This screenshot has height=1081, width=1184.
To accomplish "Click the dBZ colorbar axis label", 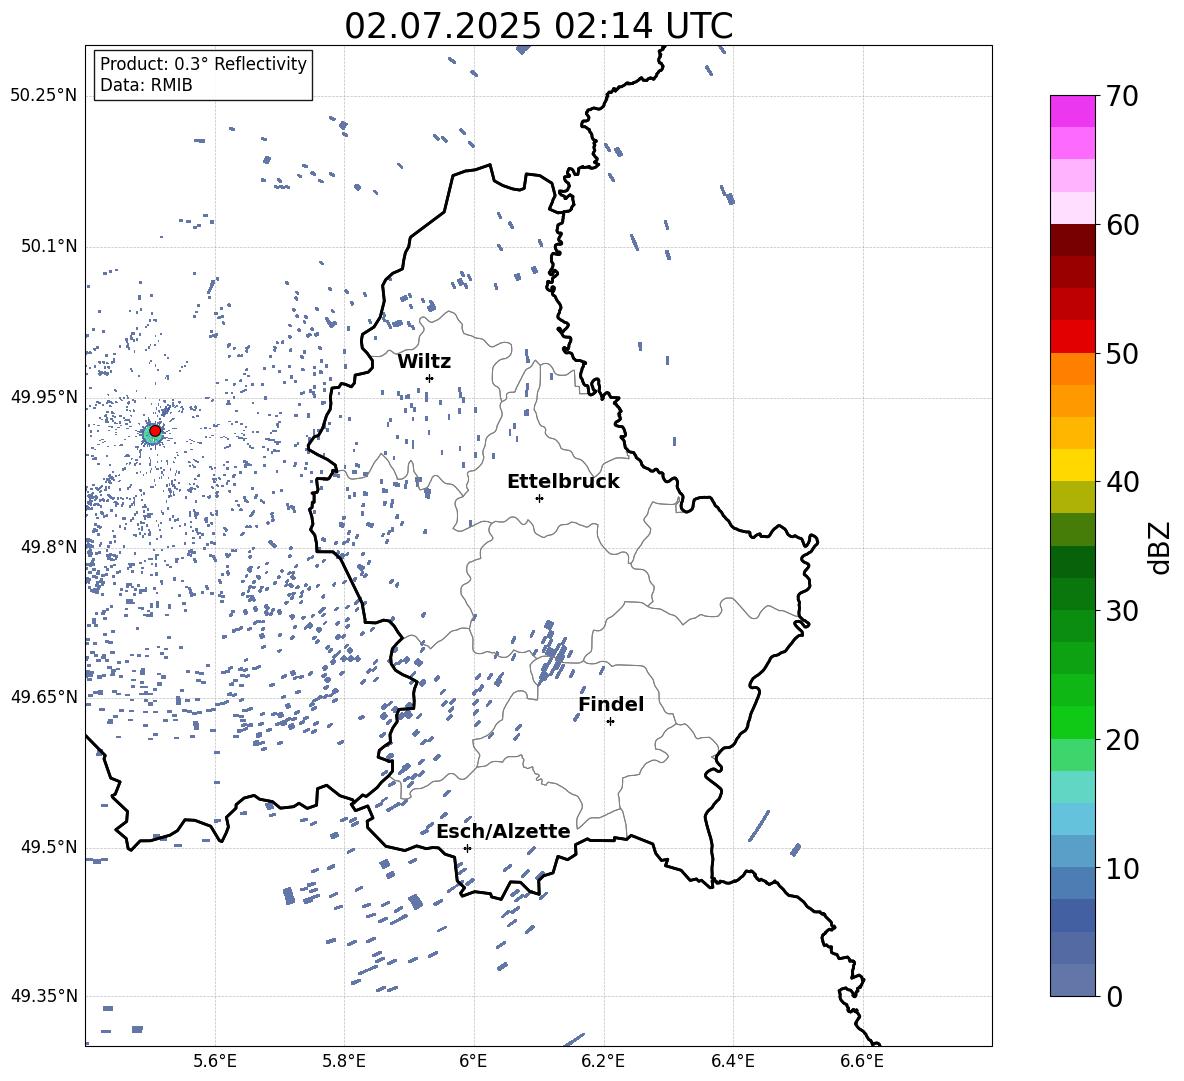I will 1161,547.
